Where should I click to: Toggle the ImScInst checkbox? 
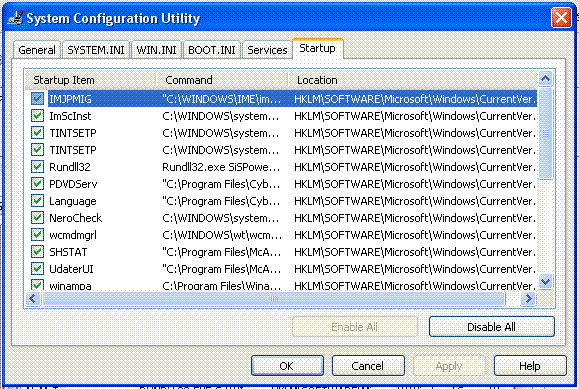click(37, 116)
